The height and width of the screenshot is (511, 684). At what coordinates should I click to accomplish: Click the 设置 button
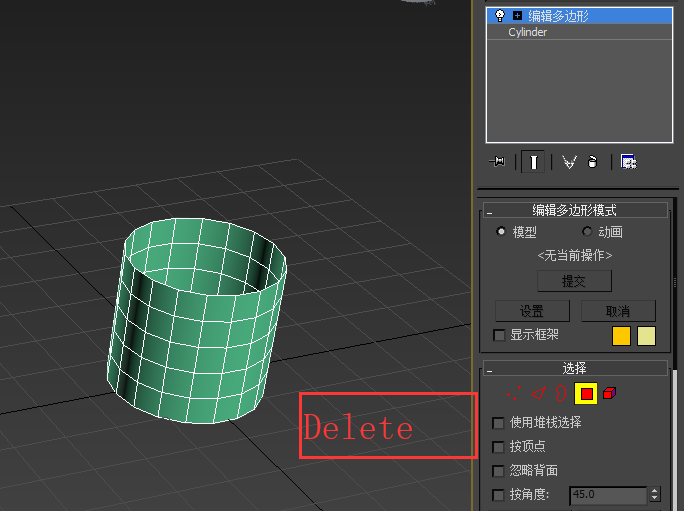pyautogui.click(x=532, y=310)
